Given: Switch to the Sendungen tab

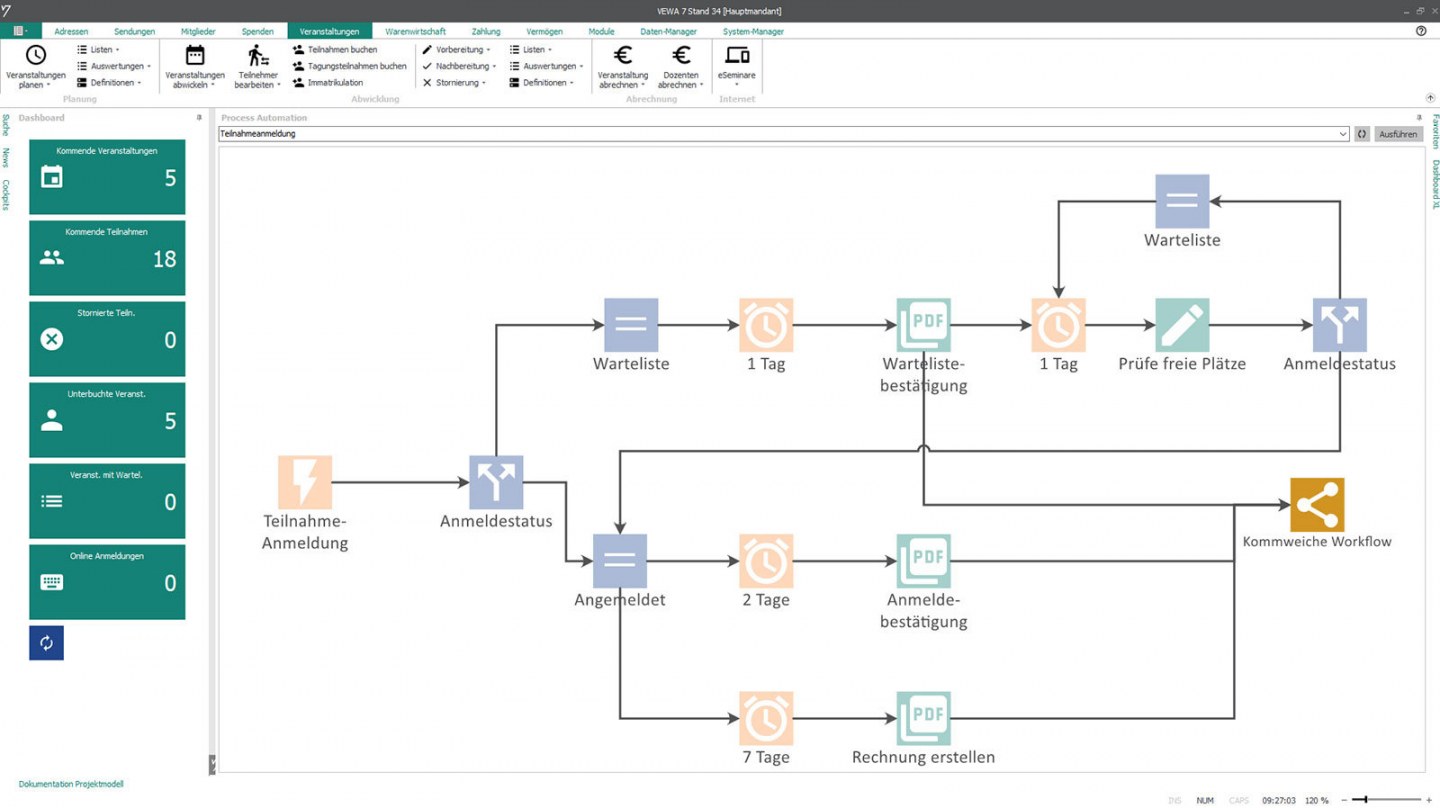Looking at the screenshot, I should coord(134,31).
